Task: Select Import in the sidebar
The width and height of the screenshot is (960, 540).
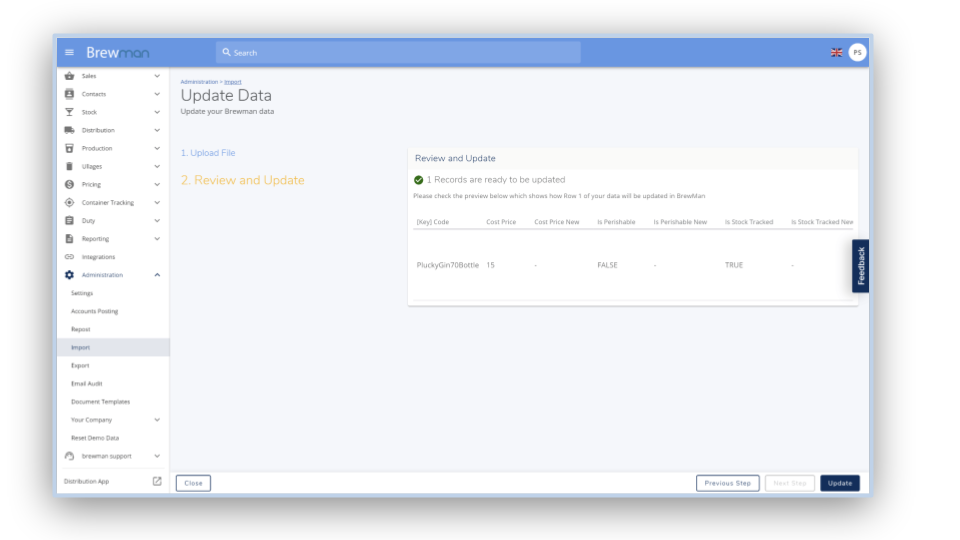Action: (113, 347)
